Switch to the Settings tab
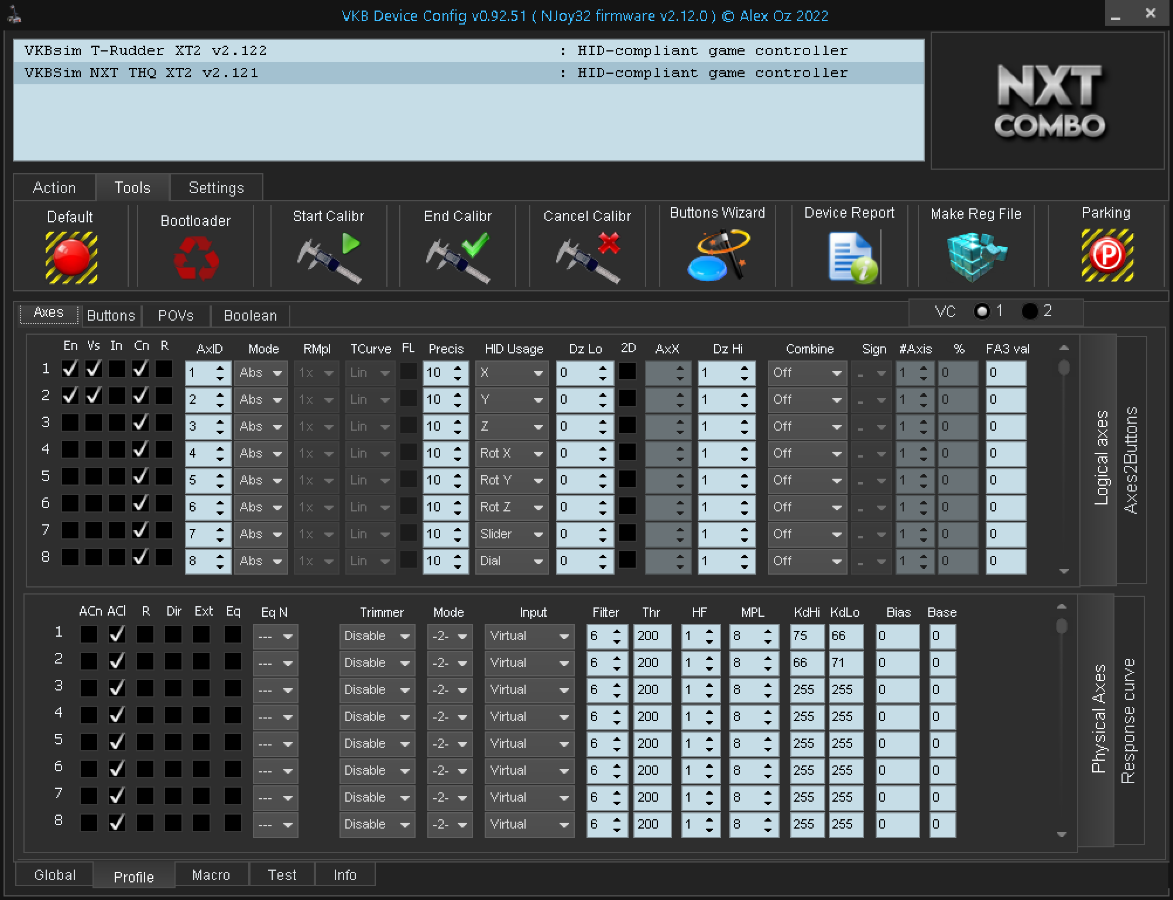 [x=216, y=188]
